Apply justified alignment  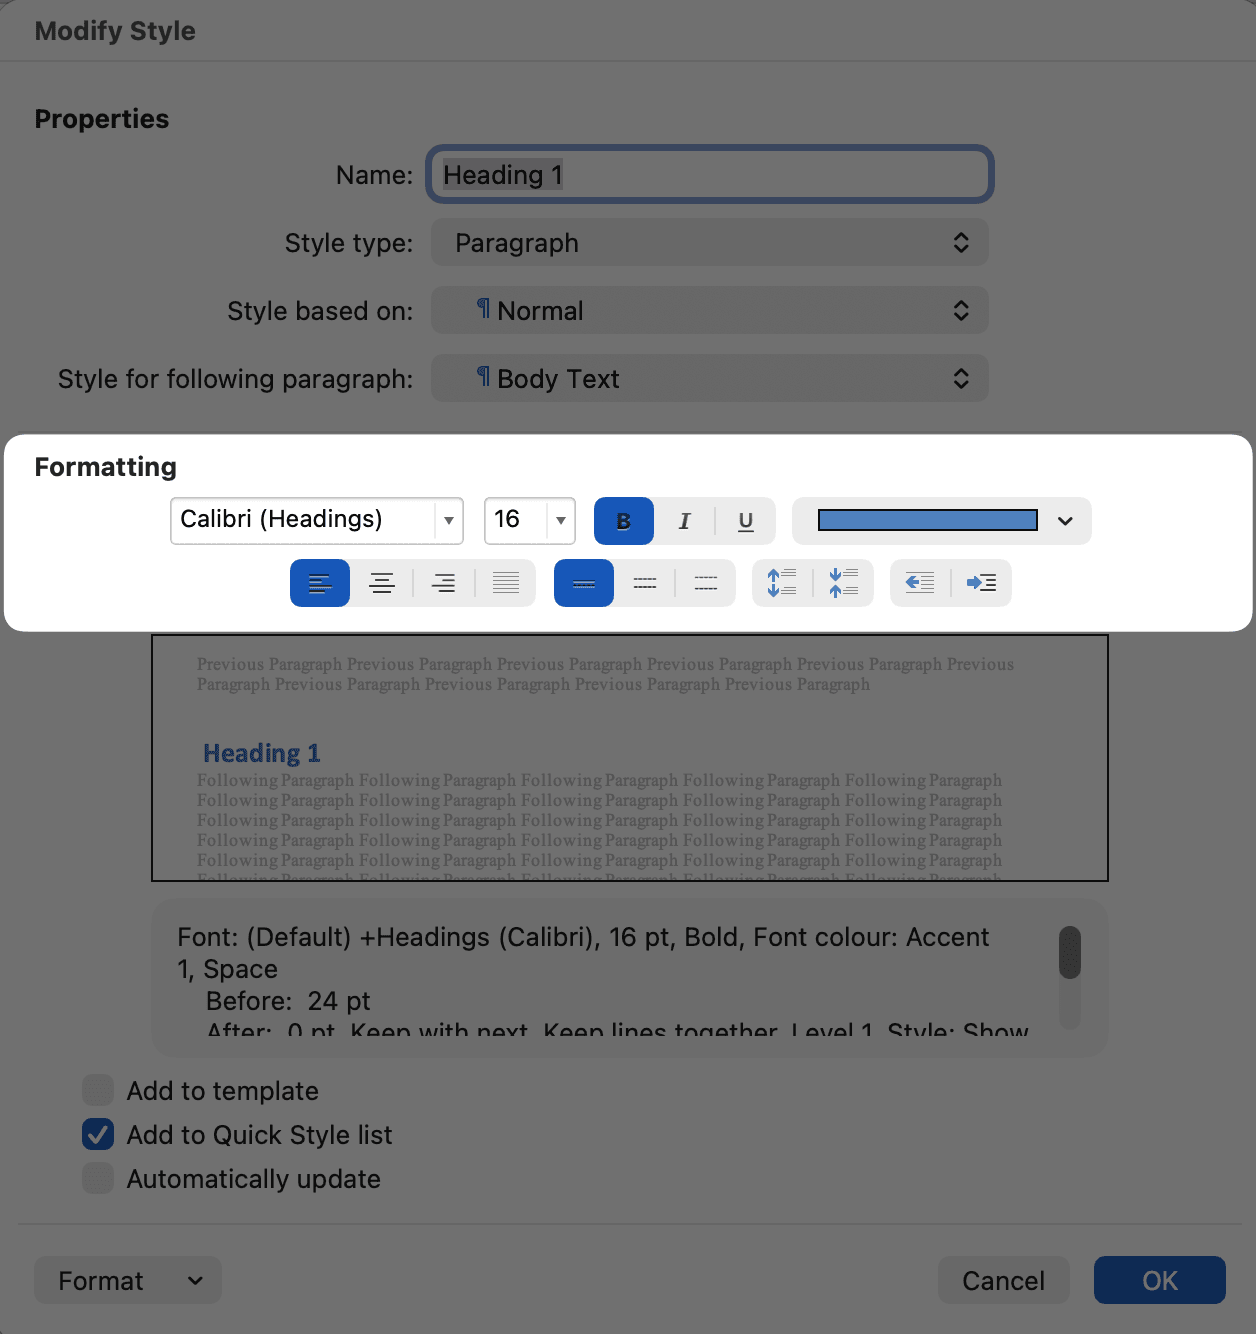pyautogui.click(x=505, y=582)
